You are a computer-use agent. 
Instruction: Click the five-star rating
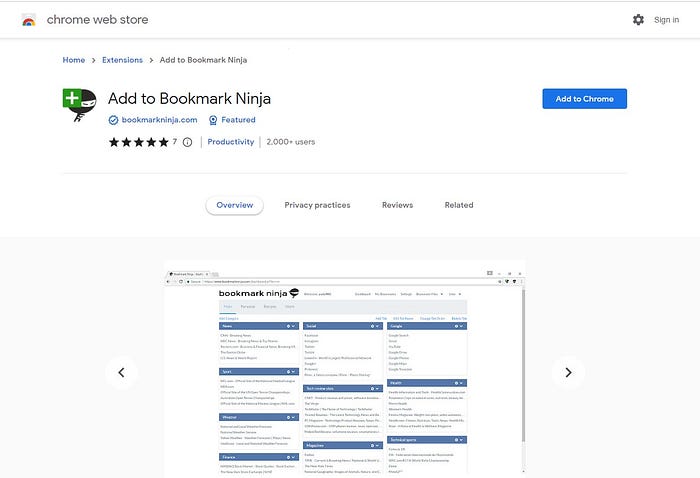[x=139, y=142]
